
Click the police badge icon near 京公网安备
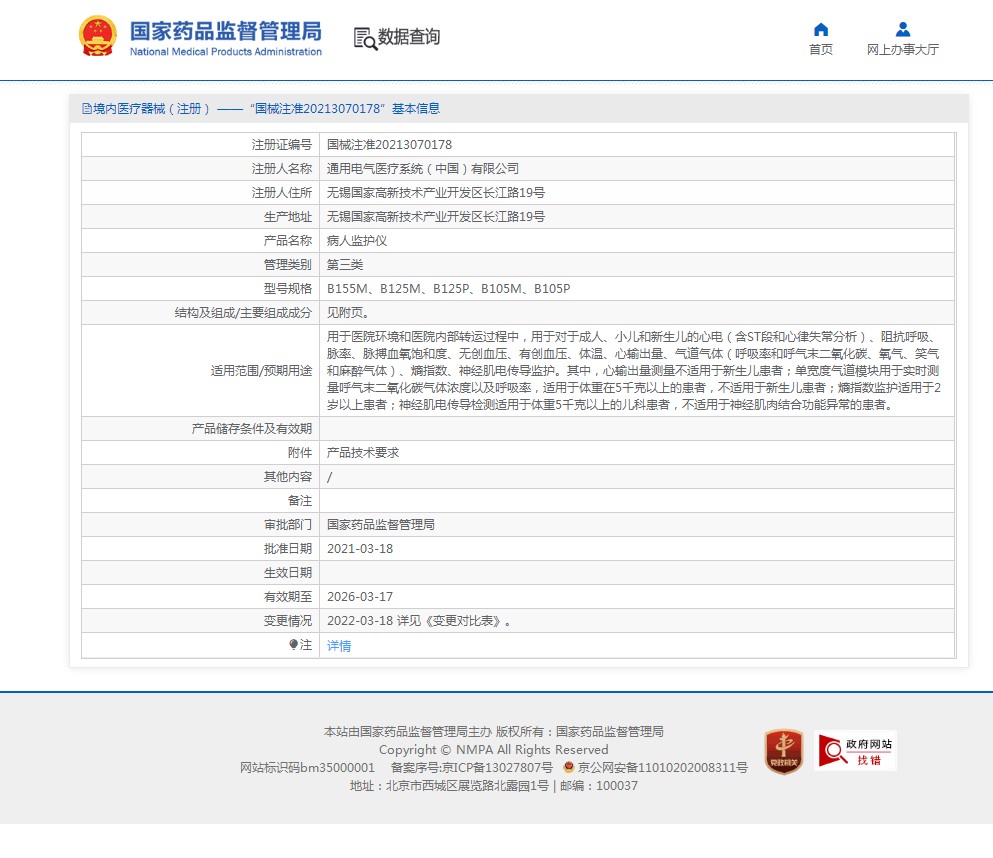click(x=569, y=767)
